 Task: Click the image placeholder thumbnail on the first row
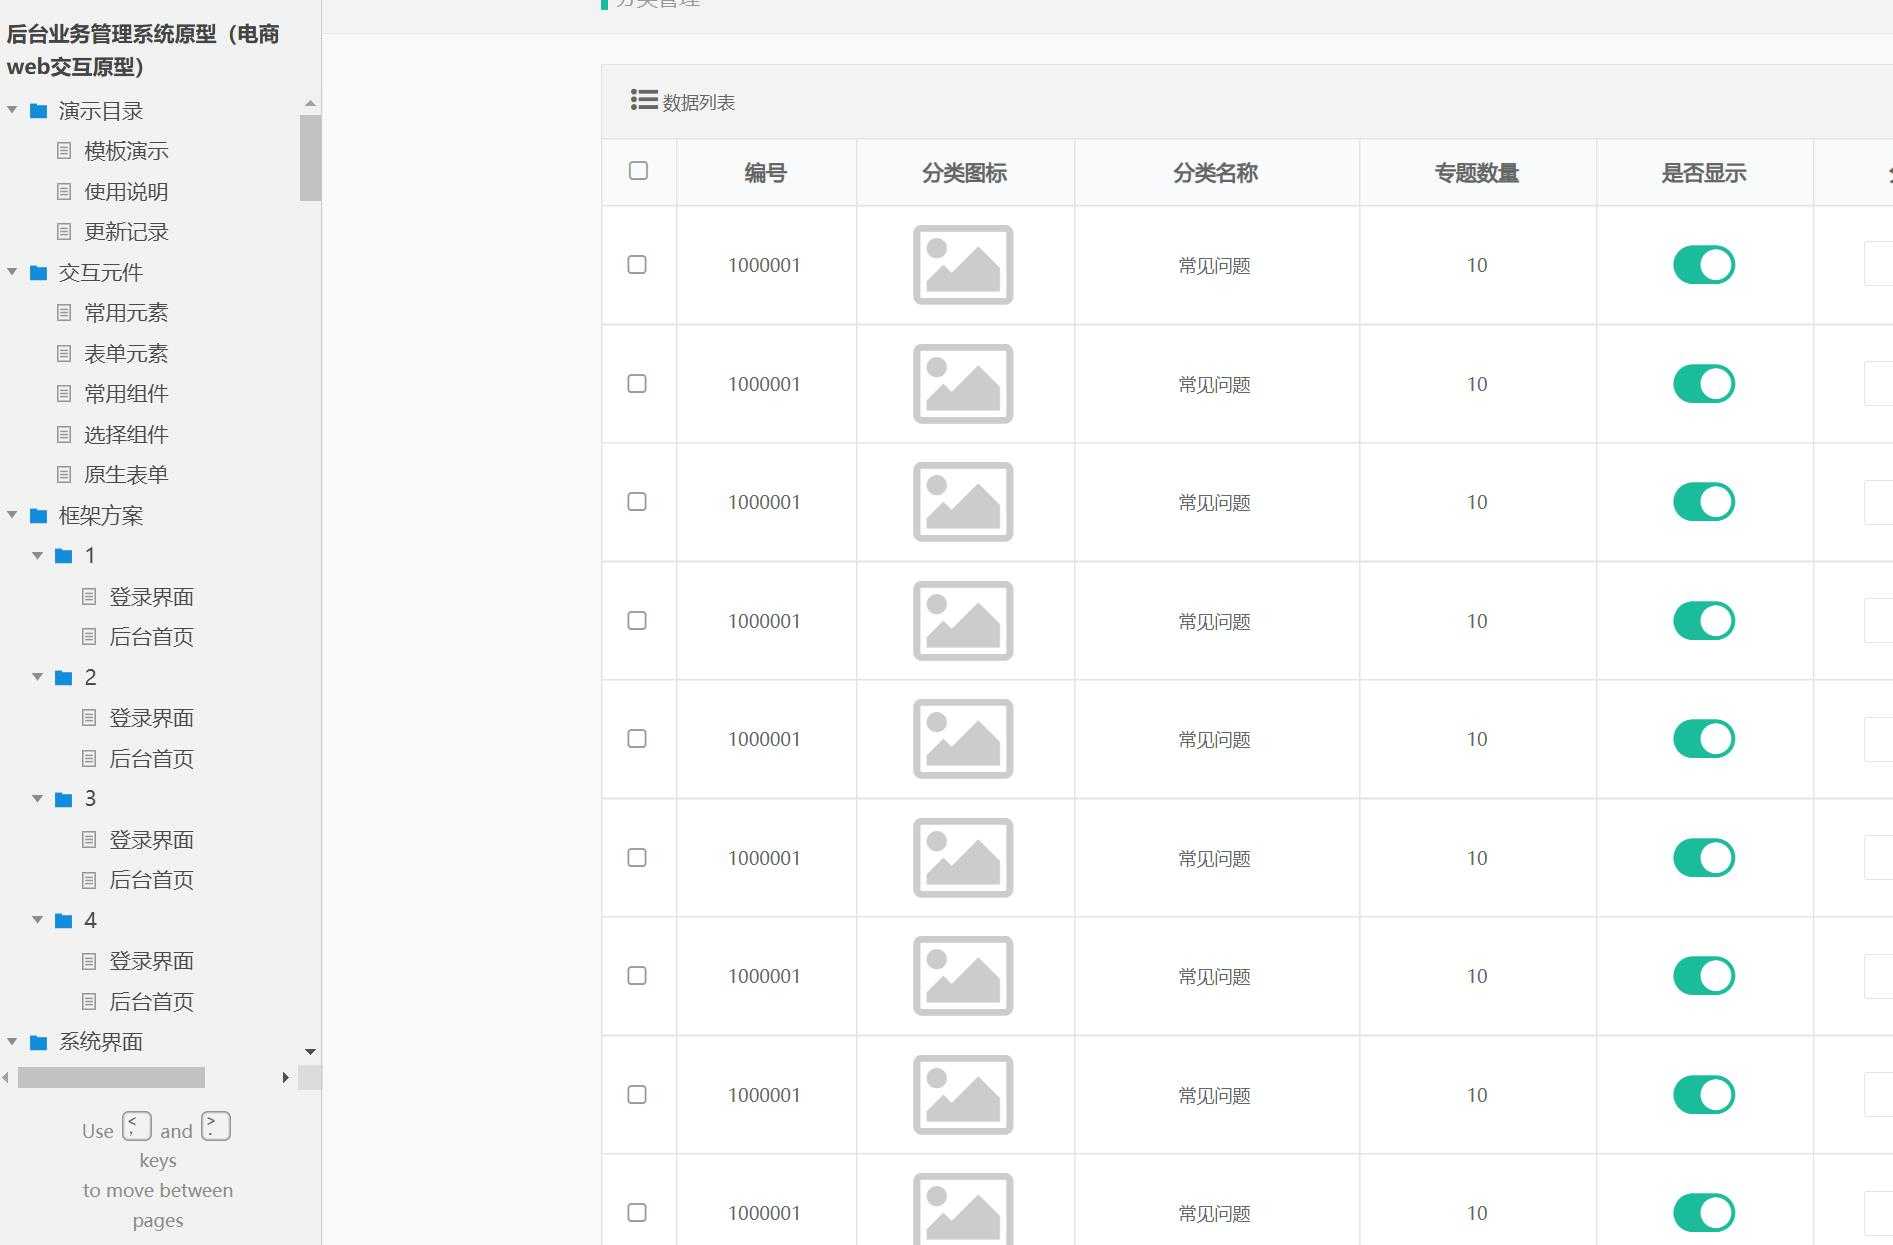(x=963, y=265)
